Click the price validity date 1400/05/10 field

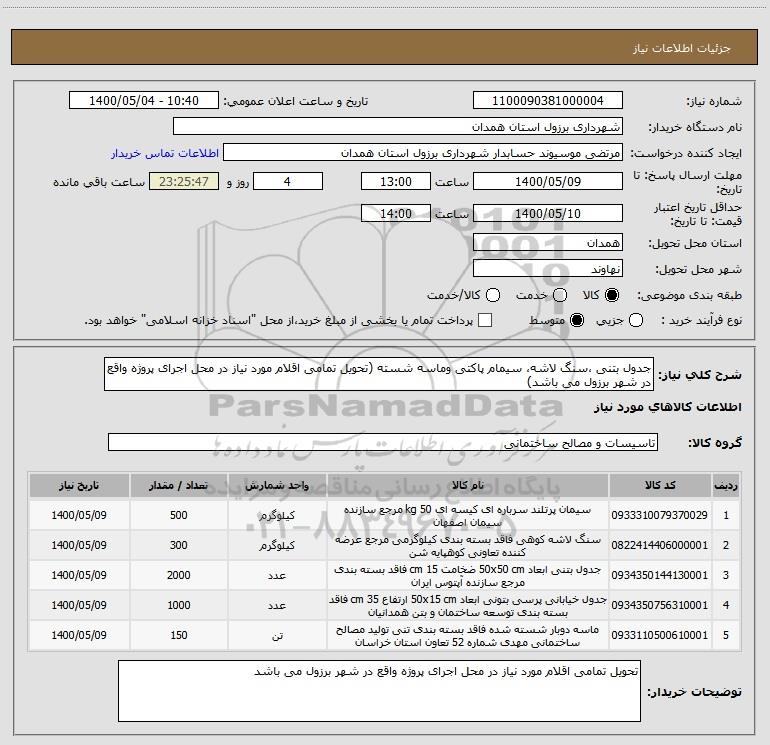click(548, 213)
